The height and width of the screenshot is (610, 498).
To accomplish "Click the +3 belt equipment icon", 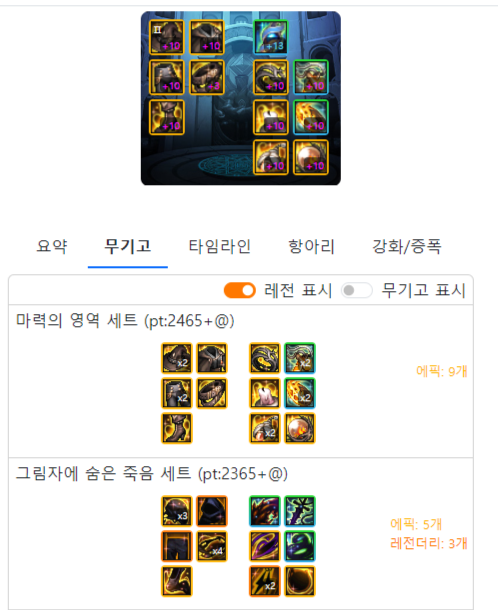I will pos(207,77).
